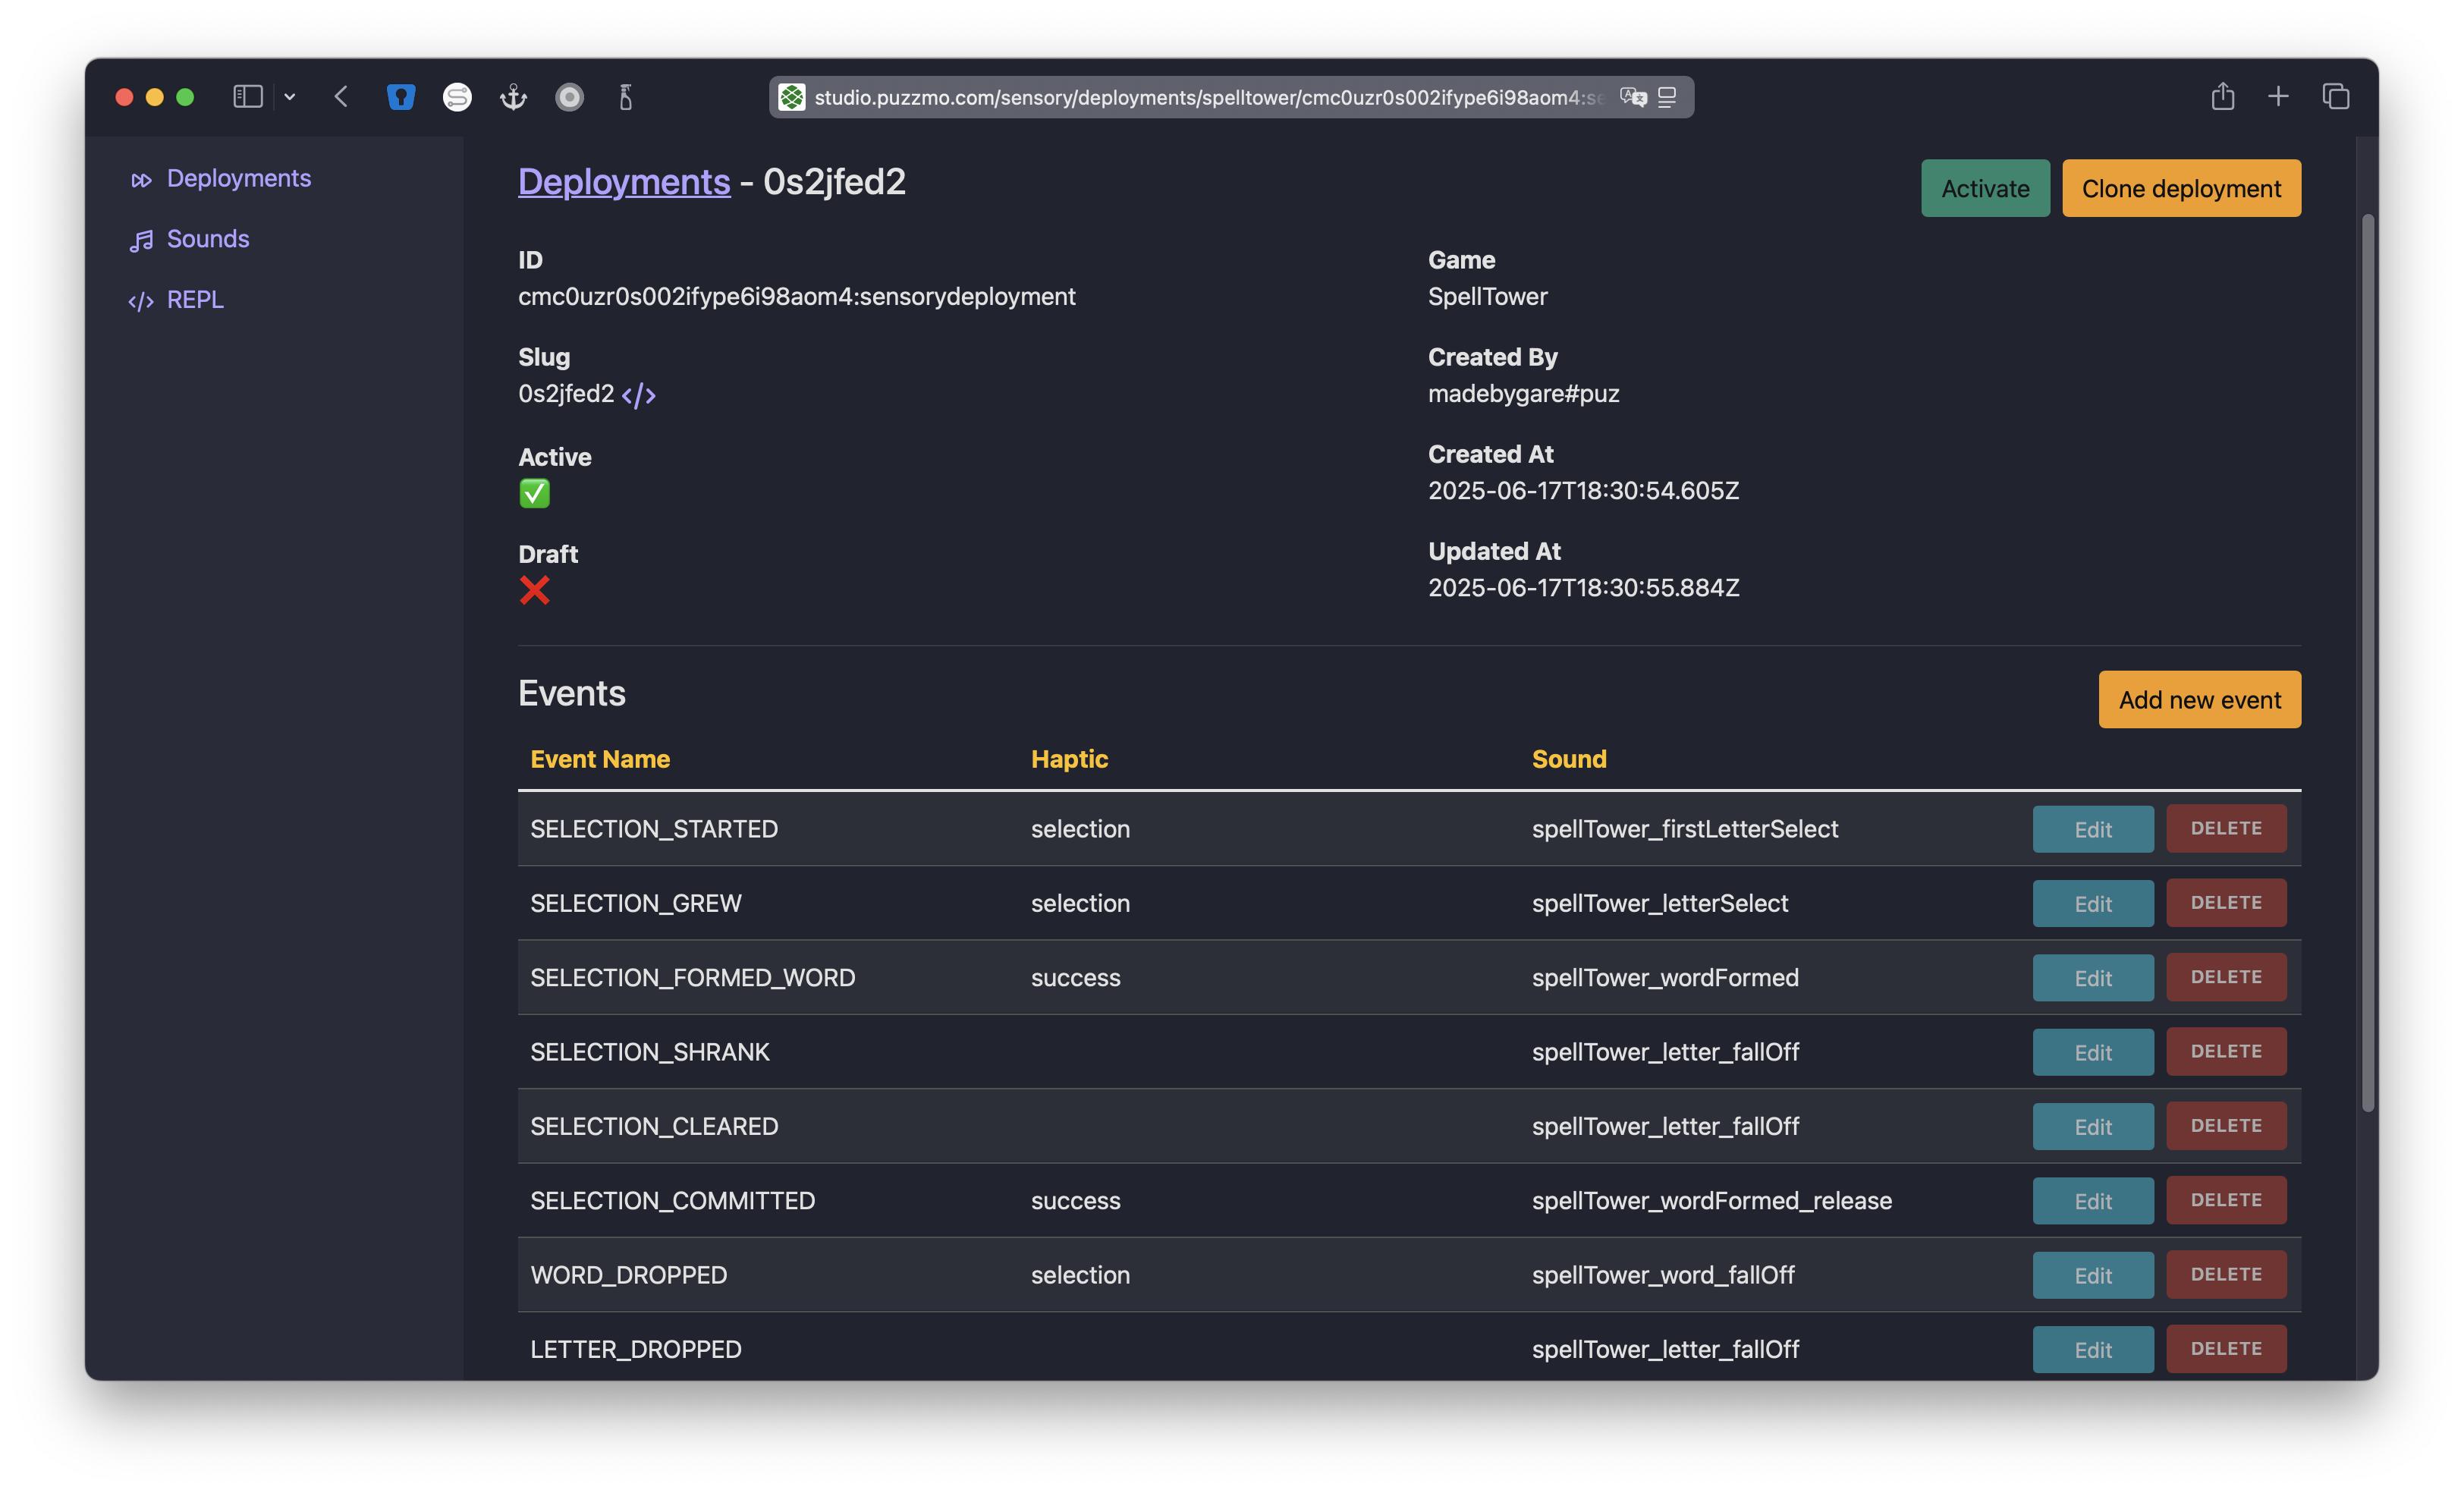Show the tab overview icon

click(x=2335, y=97)
